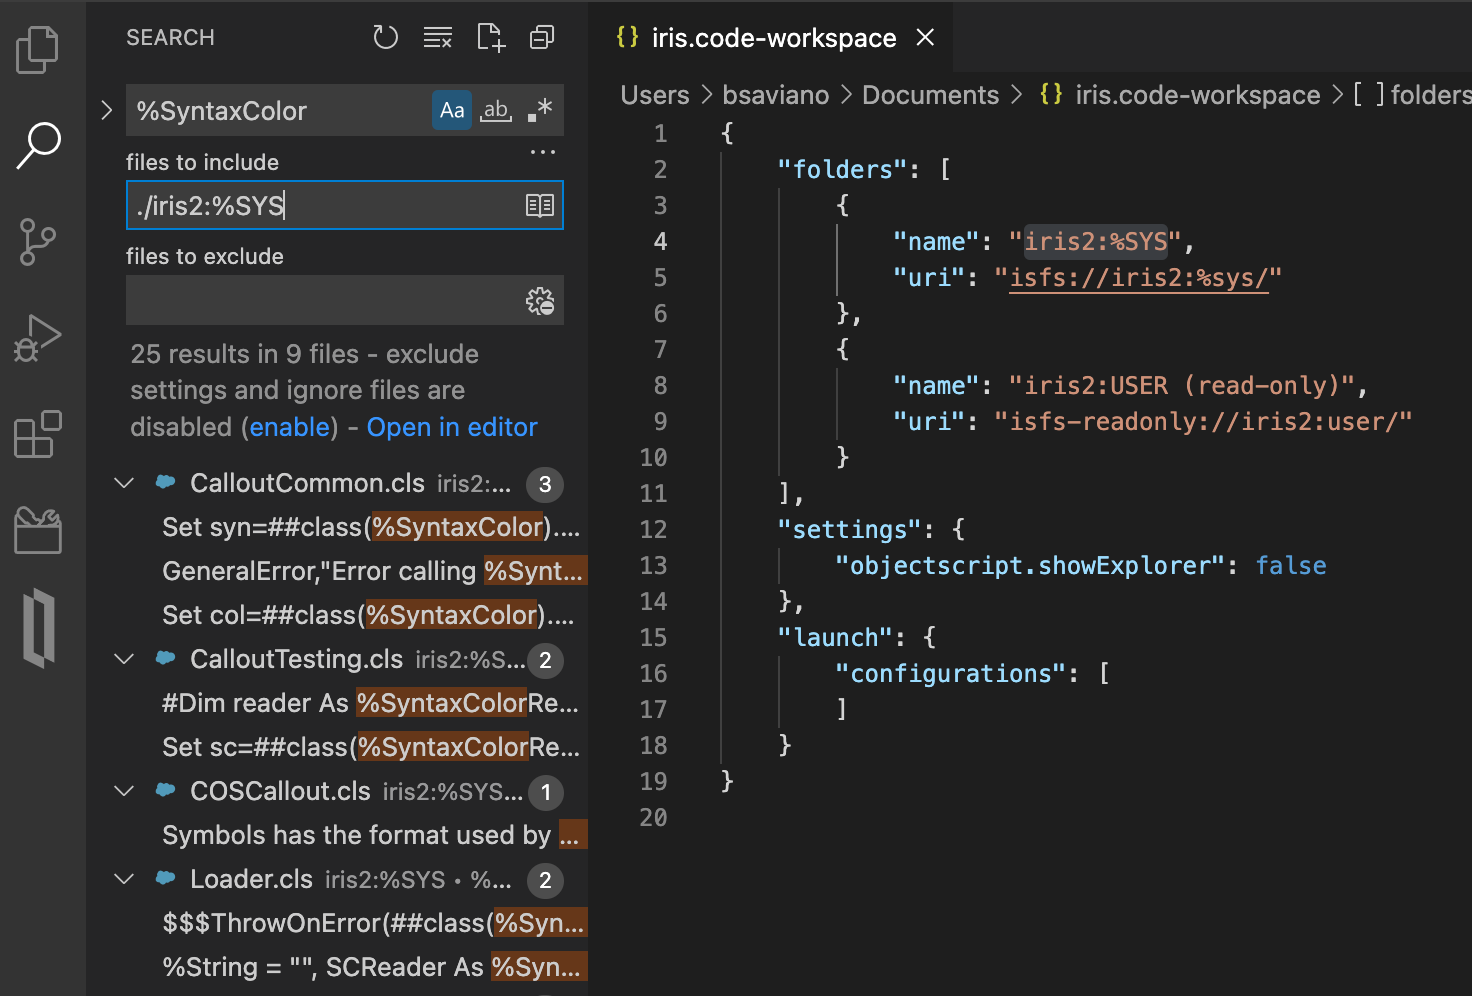
Task: Open Documents in the breadcrumb bar
Action: pos(930,94)
